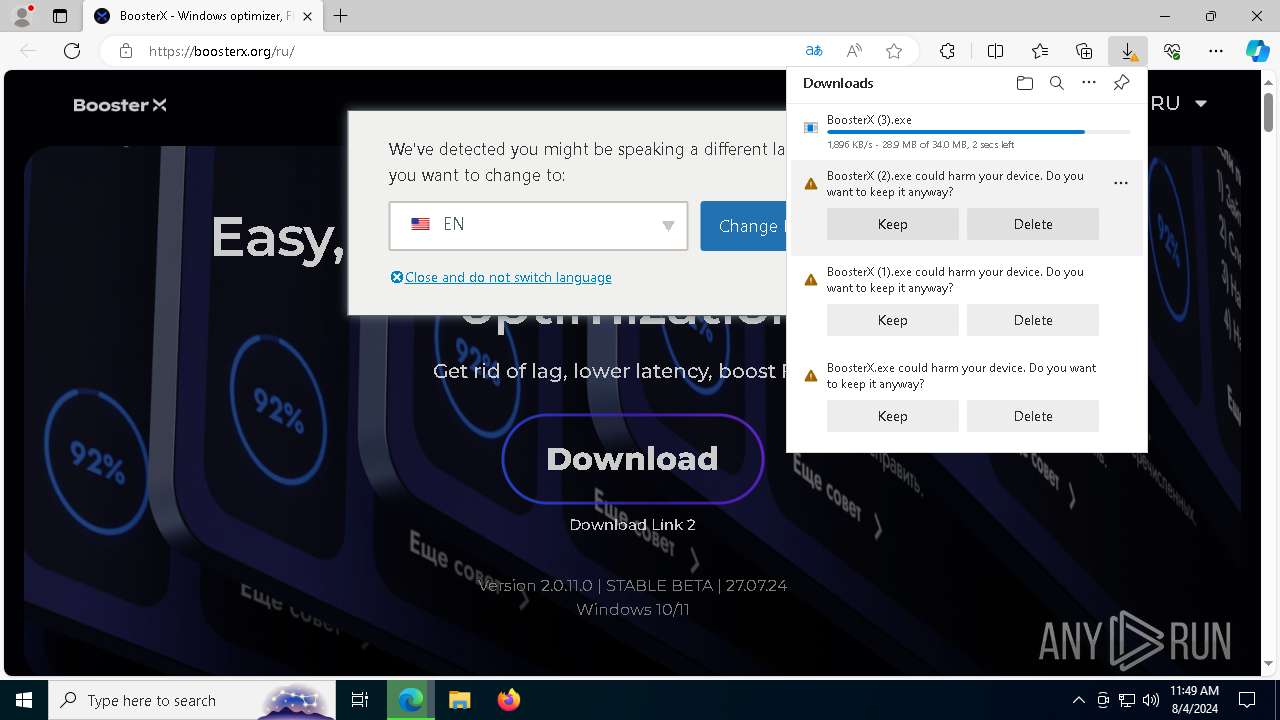Open Browser essentials heart icon
Screen dimensions: 1280x720
click(1172, 51)
